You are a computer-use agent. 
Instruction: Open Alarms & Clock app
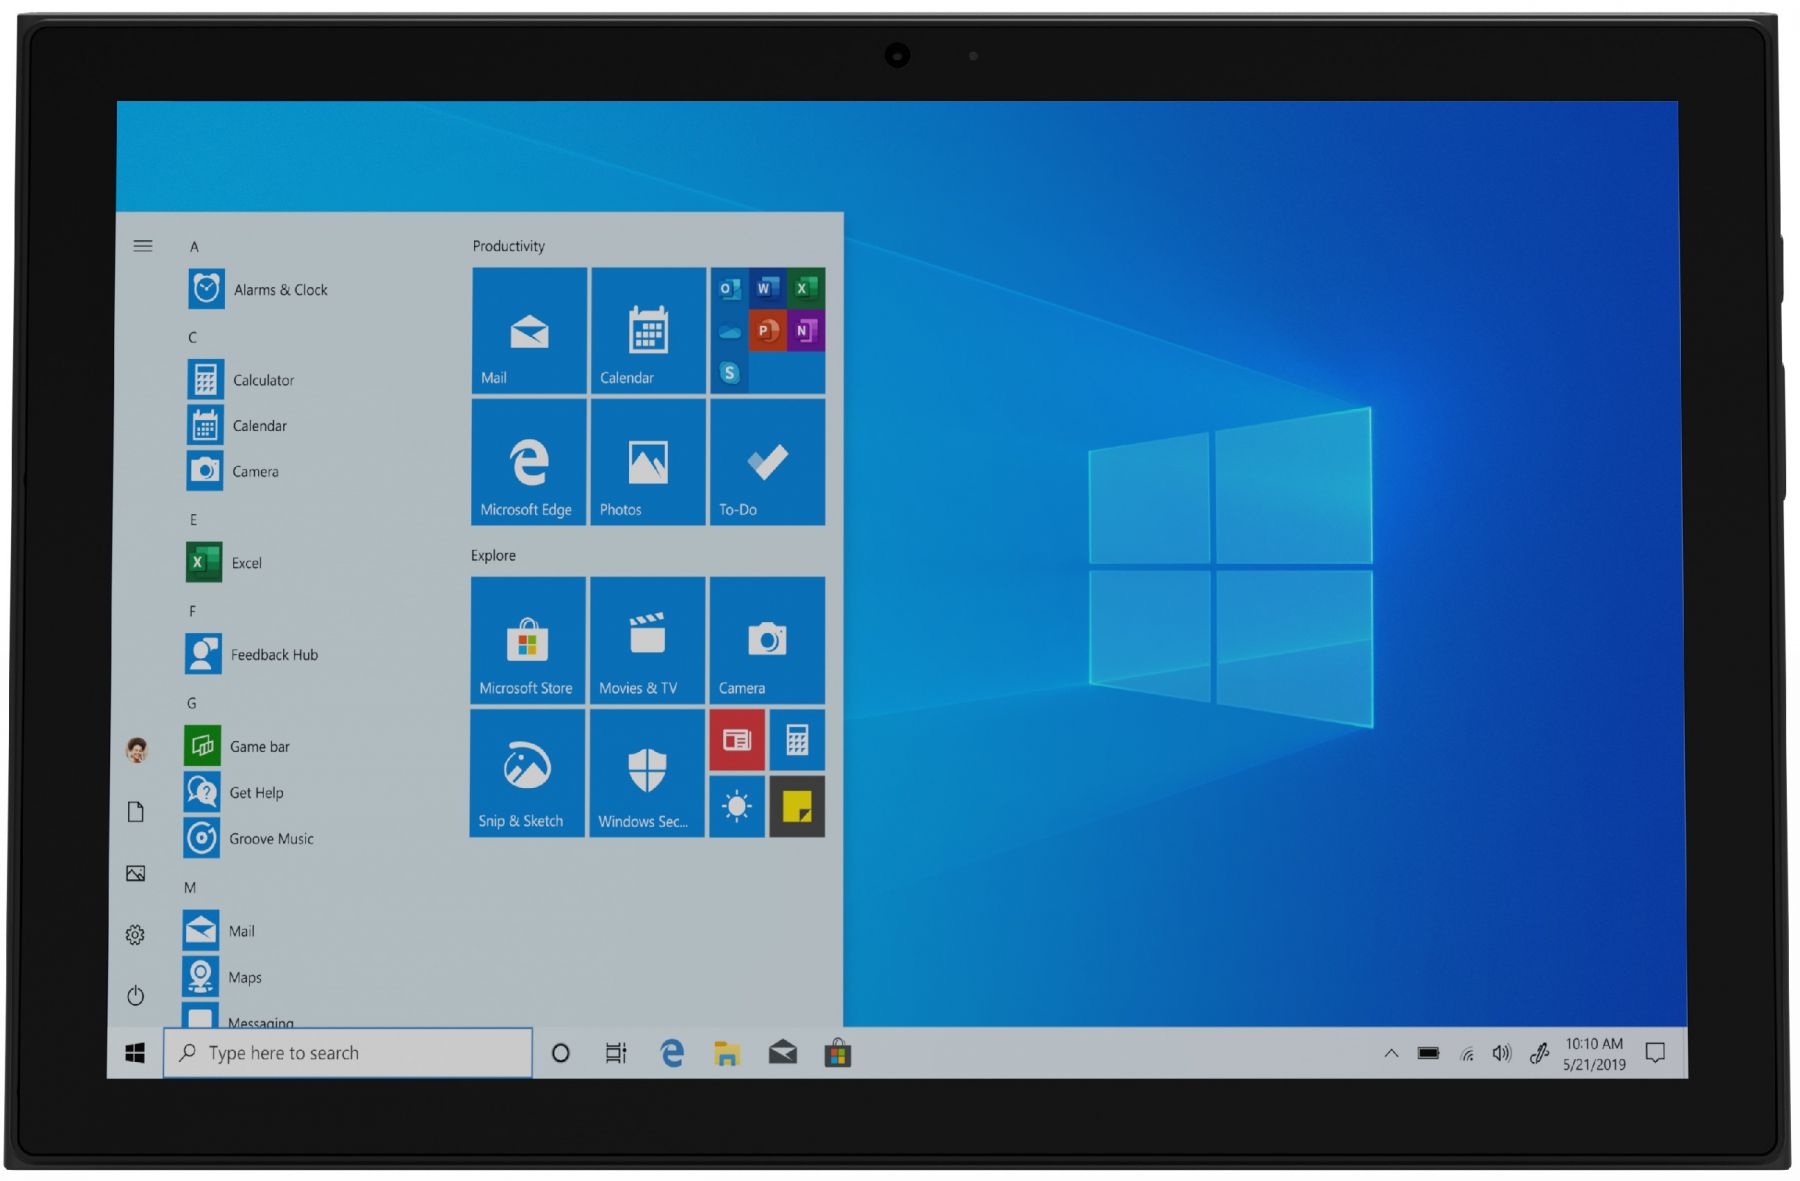260,289
